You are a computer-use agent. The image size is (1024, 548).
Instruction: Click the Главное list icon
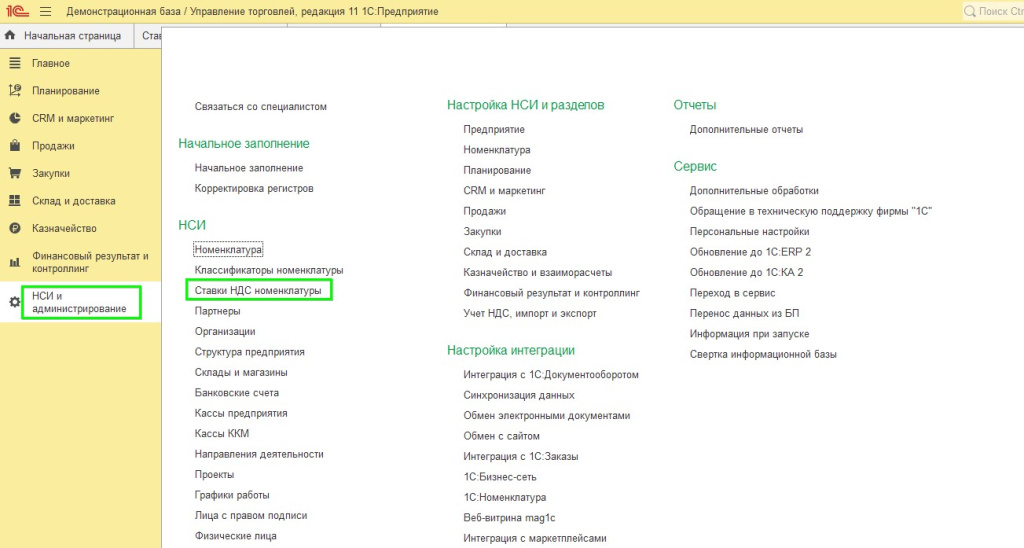point(14,63)
